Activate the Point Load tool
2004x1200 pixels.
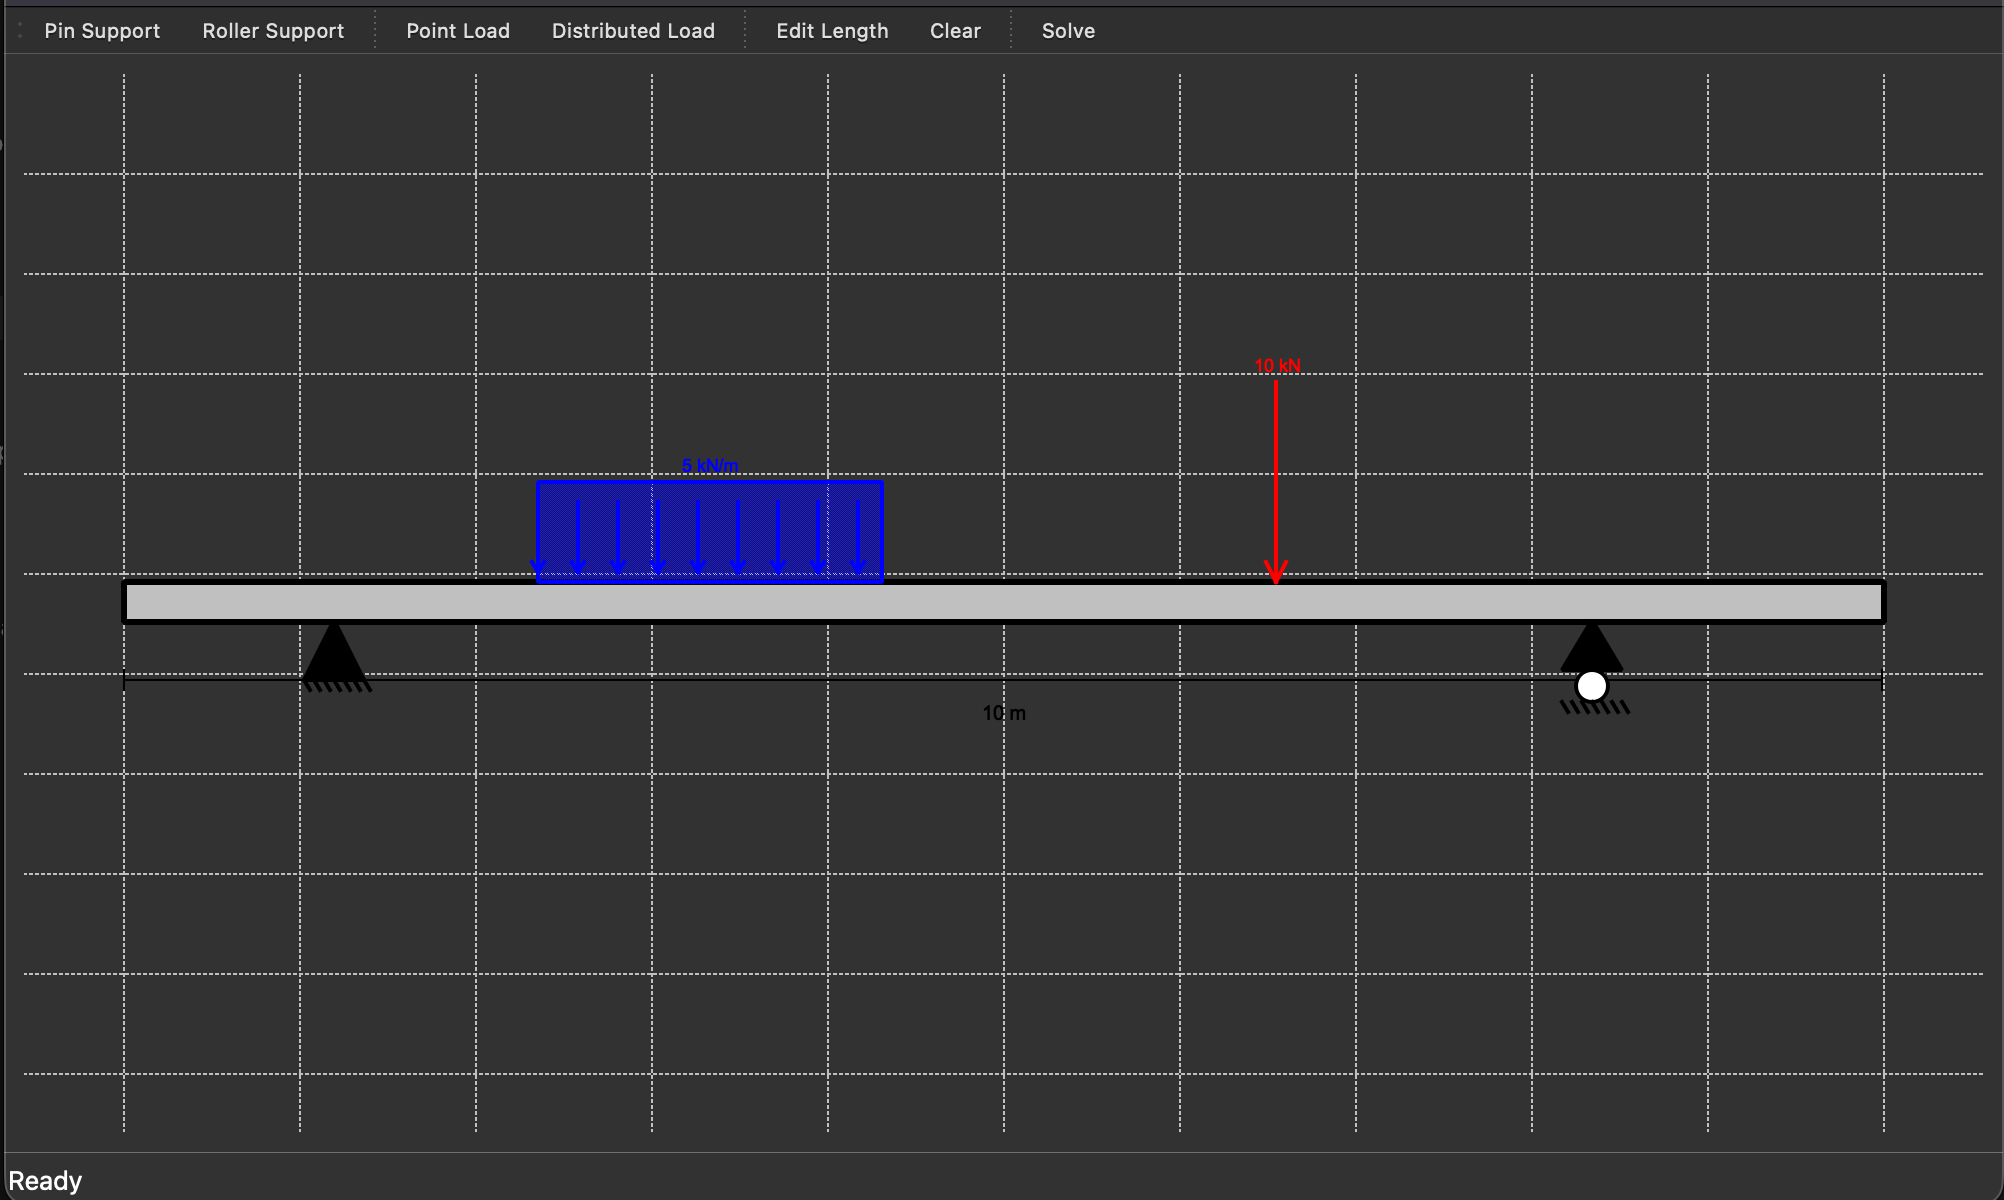(458, 30)
